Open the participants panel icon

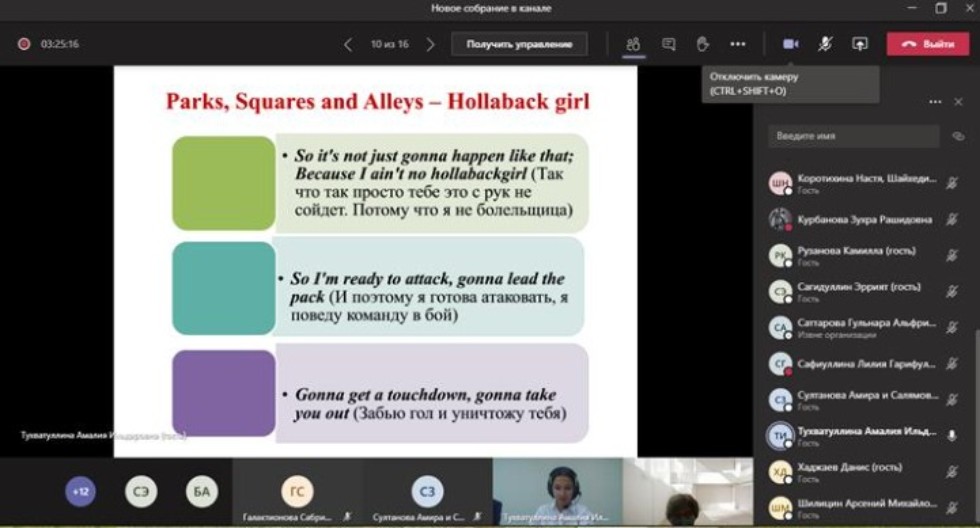pos(633,44)
